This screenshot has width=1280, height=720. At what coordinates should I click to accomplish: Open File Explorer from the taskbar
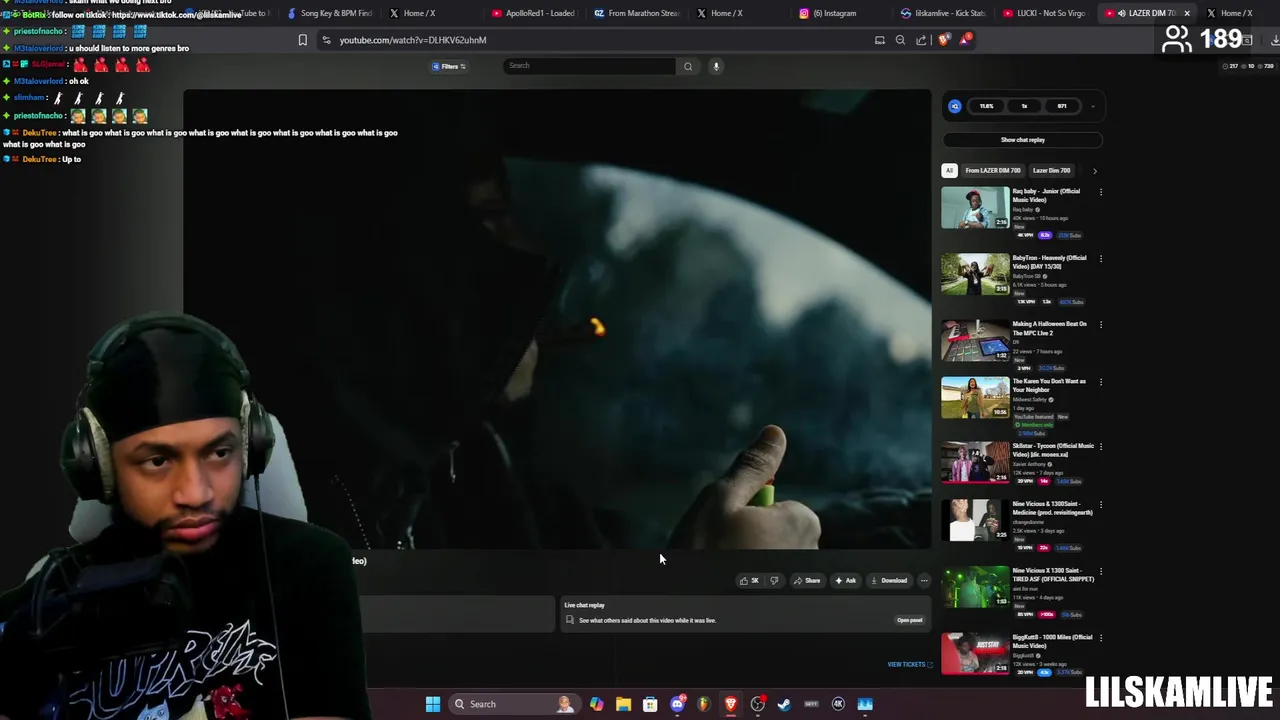(x=623, y=704)
